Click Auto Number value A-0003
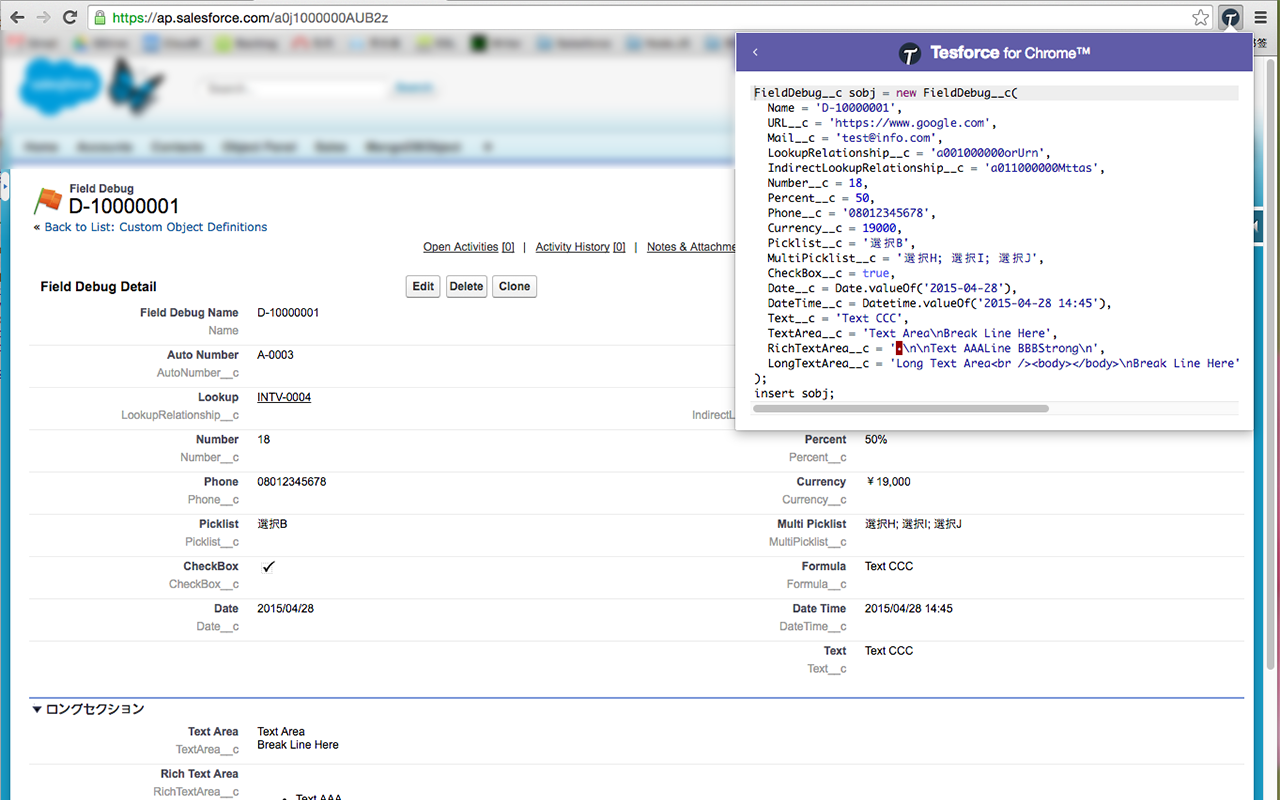 point(275,355)
